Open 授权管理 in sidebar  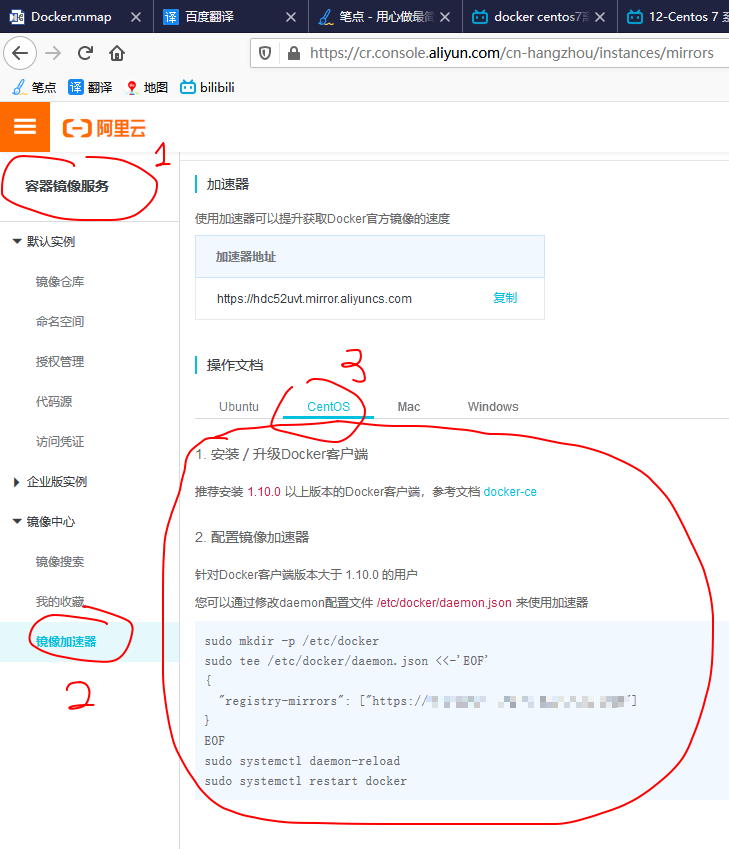click(x=60, y=362)
